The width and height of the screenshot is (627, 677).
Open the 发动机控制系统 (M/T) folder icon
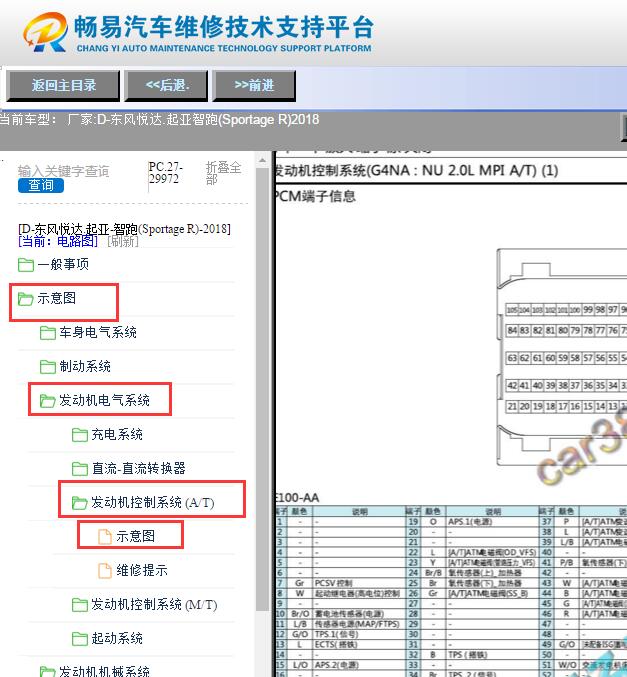[79, 604]
